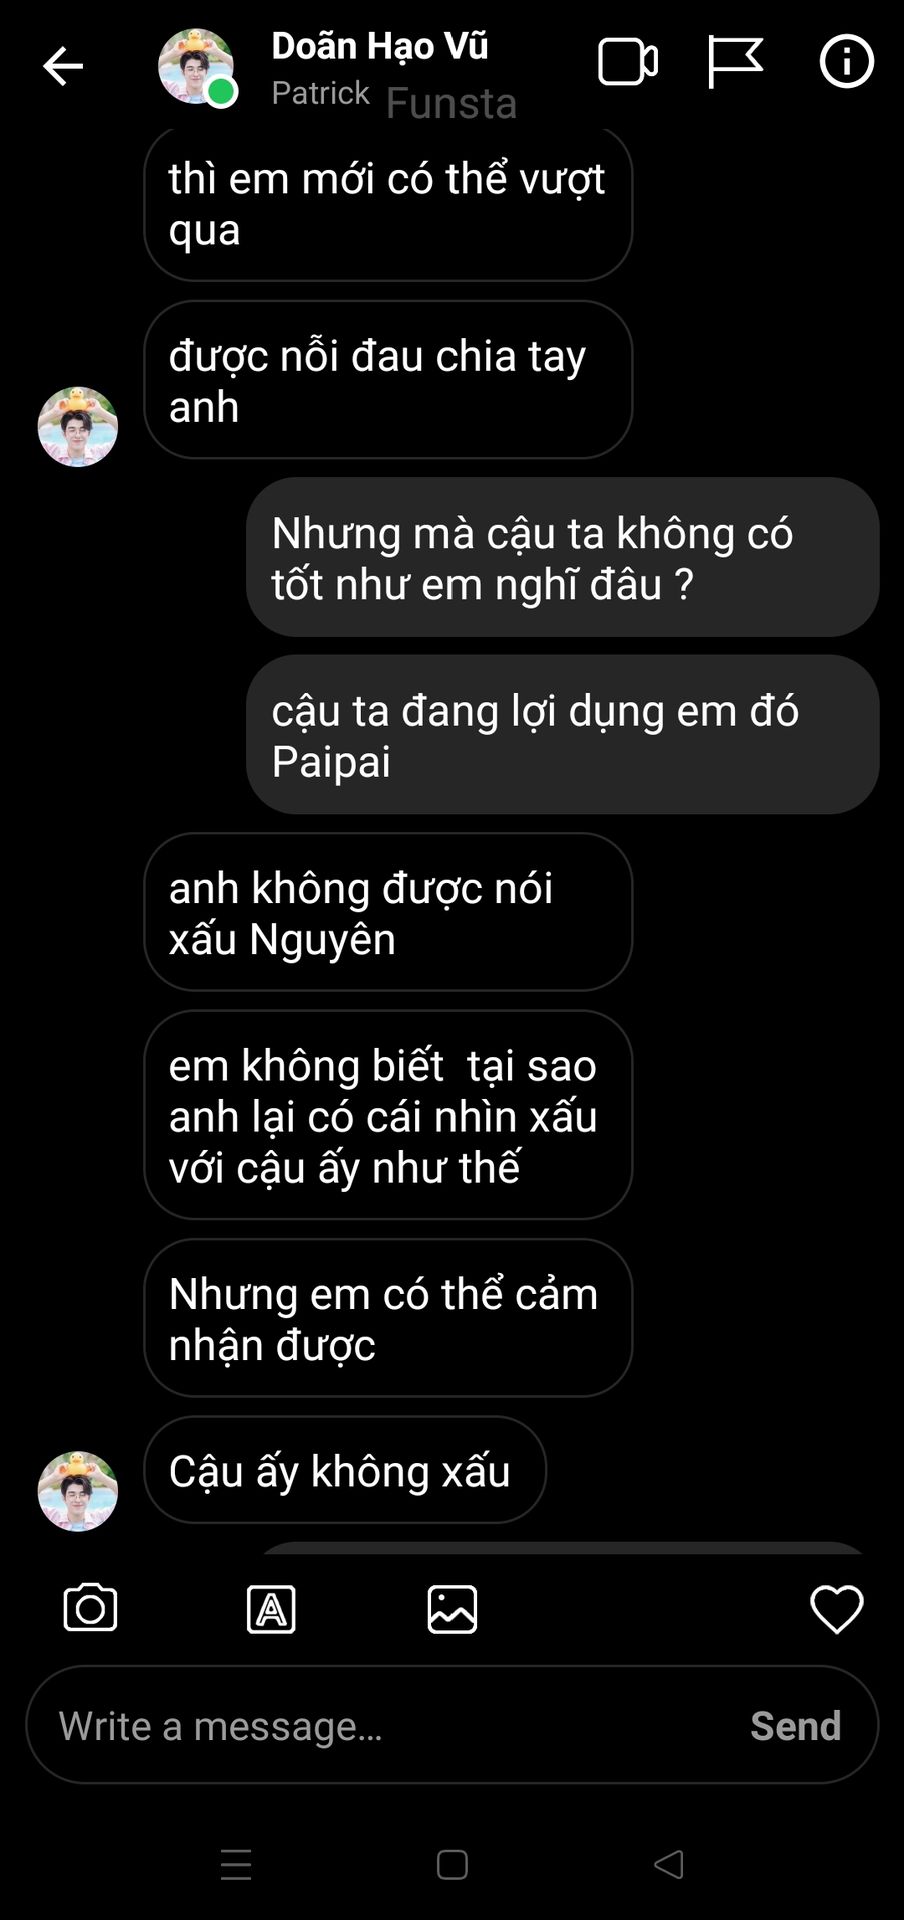Open the image gallery icon

[452, 1609]
